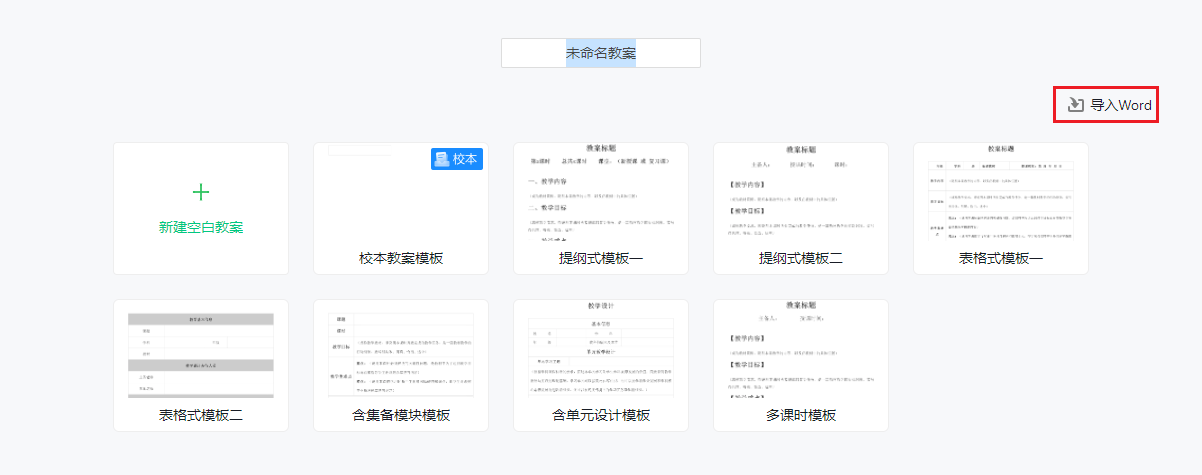The height and width of the screenshot is (475, 1202).
Task: Select the 表格式模板一 label
Action: [x=1001, y=258]
